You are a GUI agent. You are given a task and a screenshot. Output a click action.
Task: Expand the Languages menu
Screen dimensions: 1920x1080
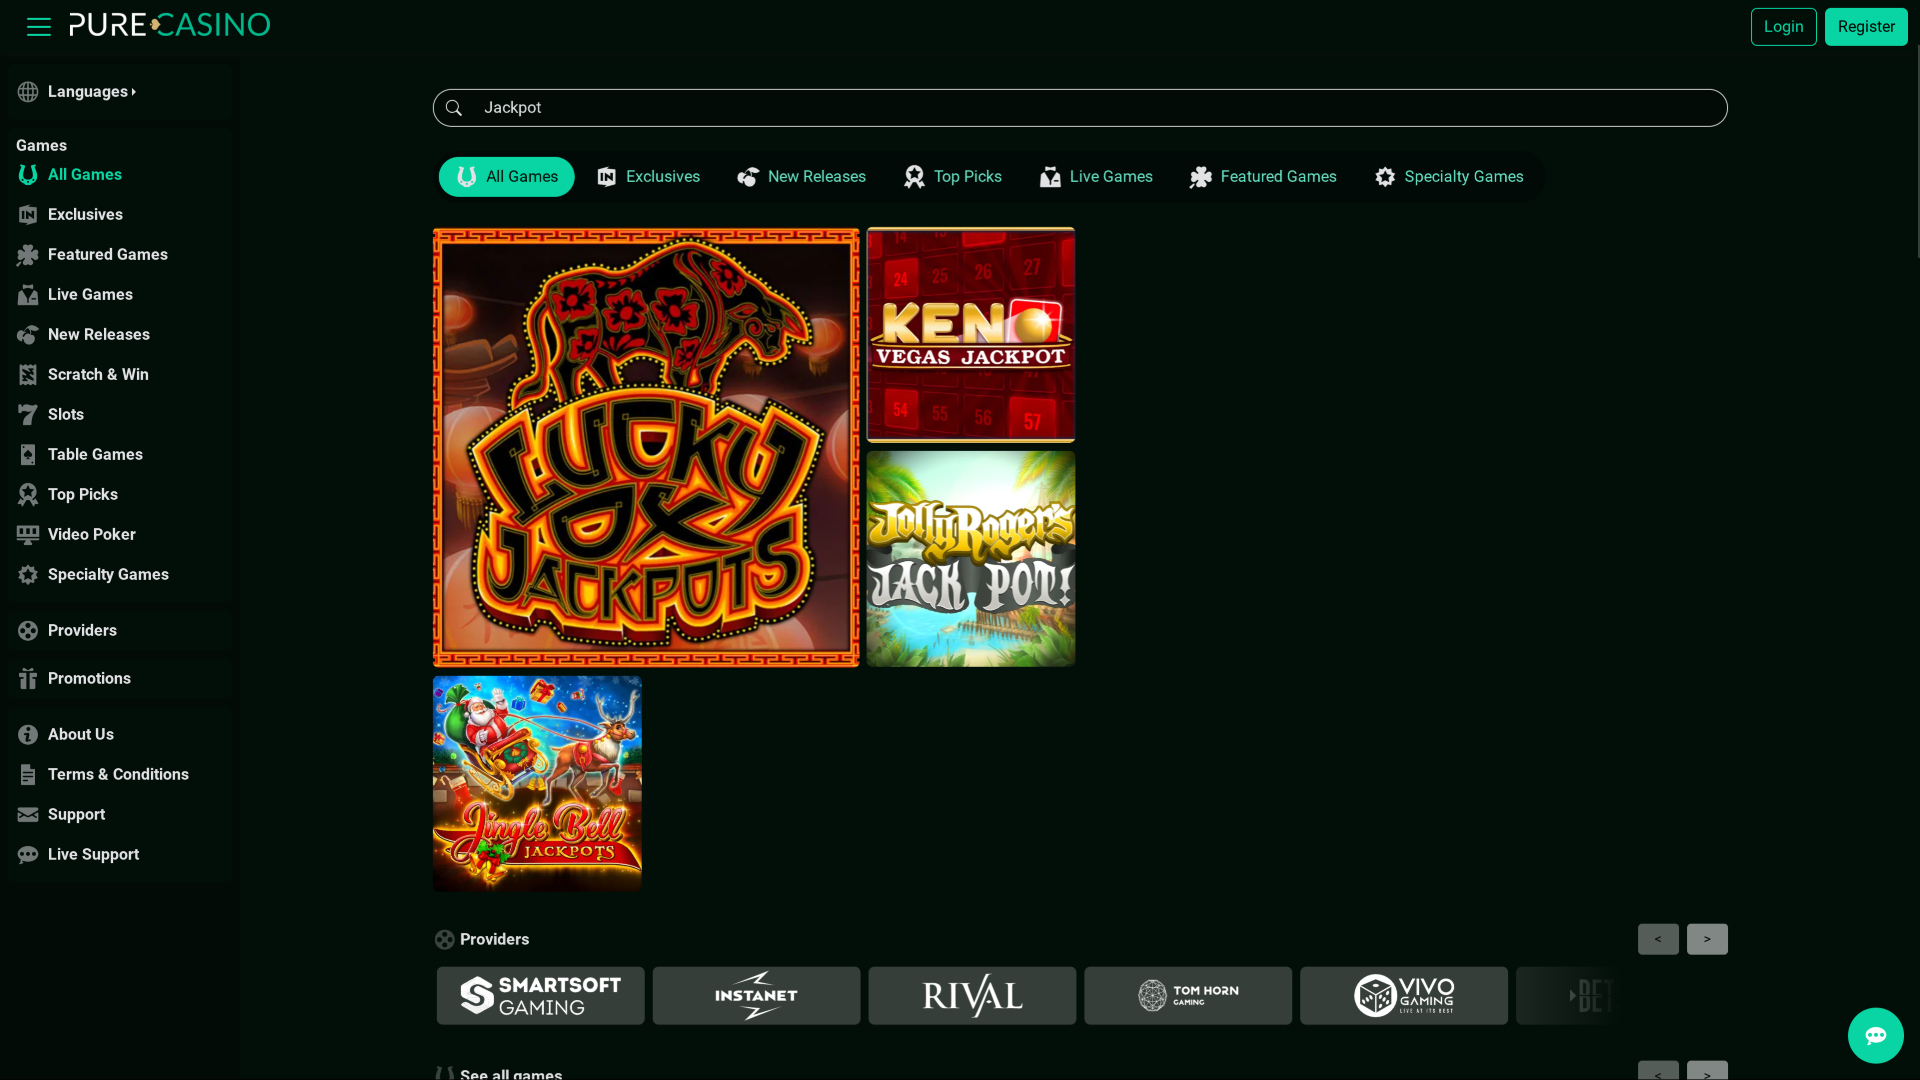(x=90, y=91)
